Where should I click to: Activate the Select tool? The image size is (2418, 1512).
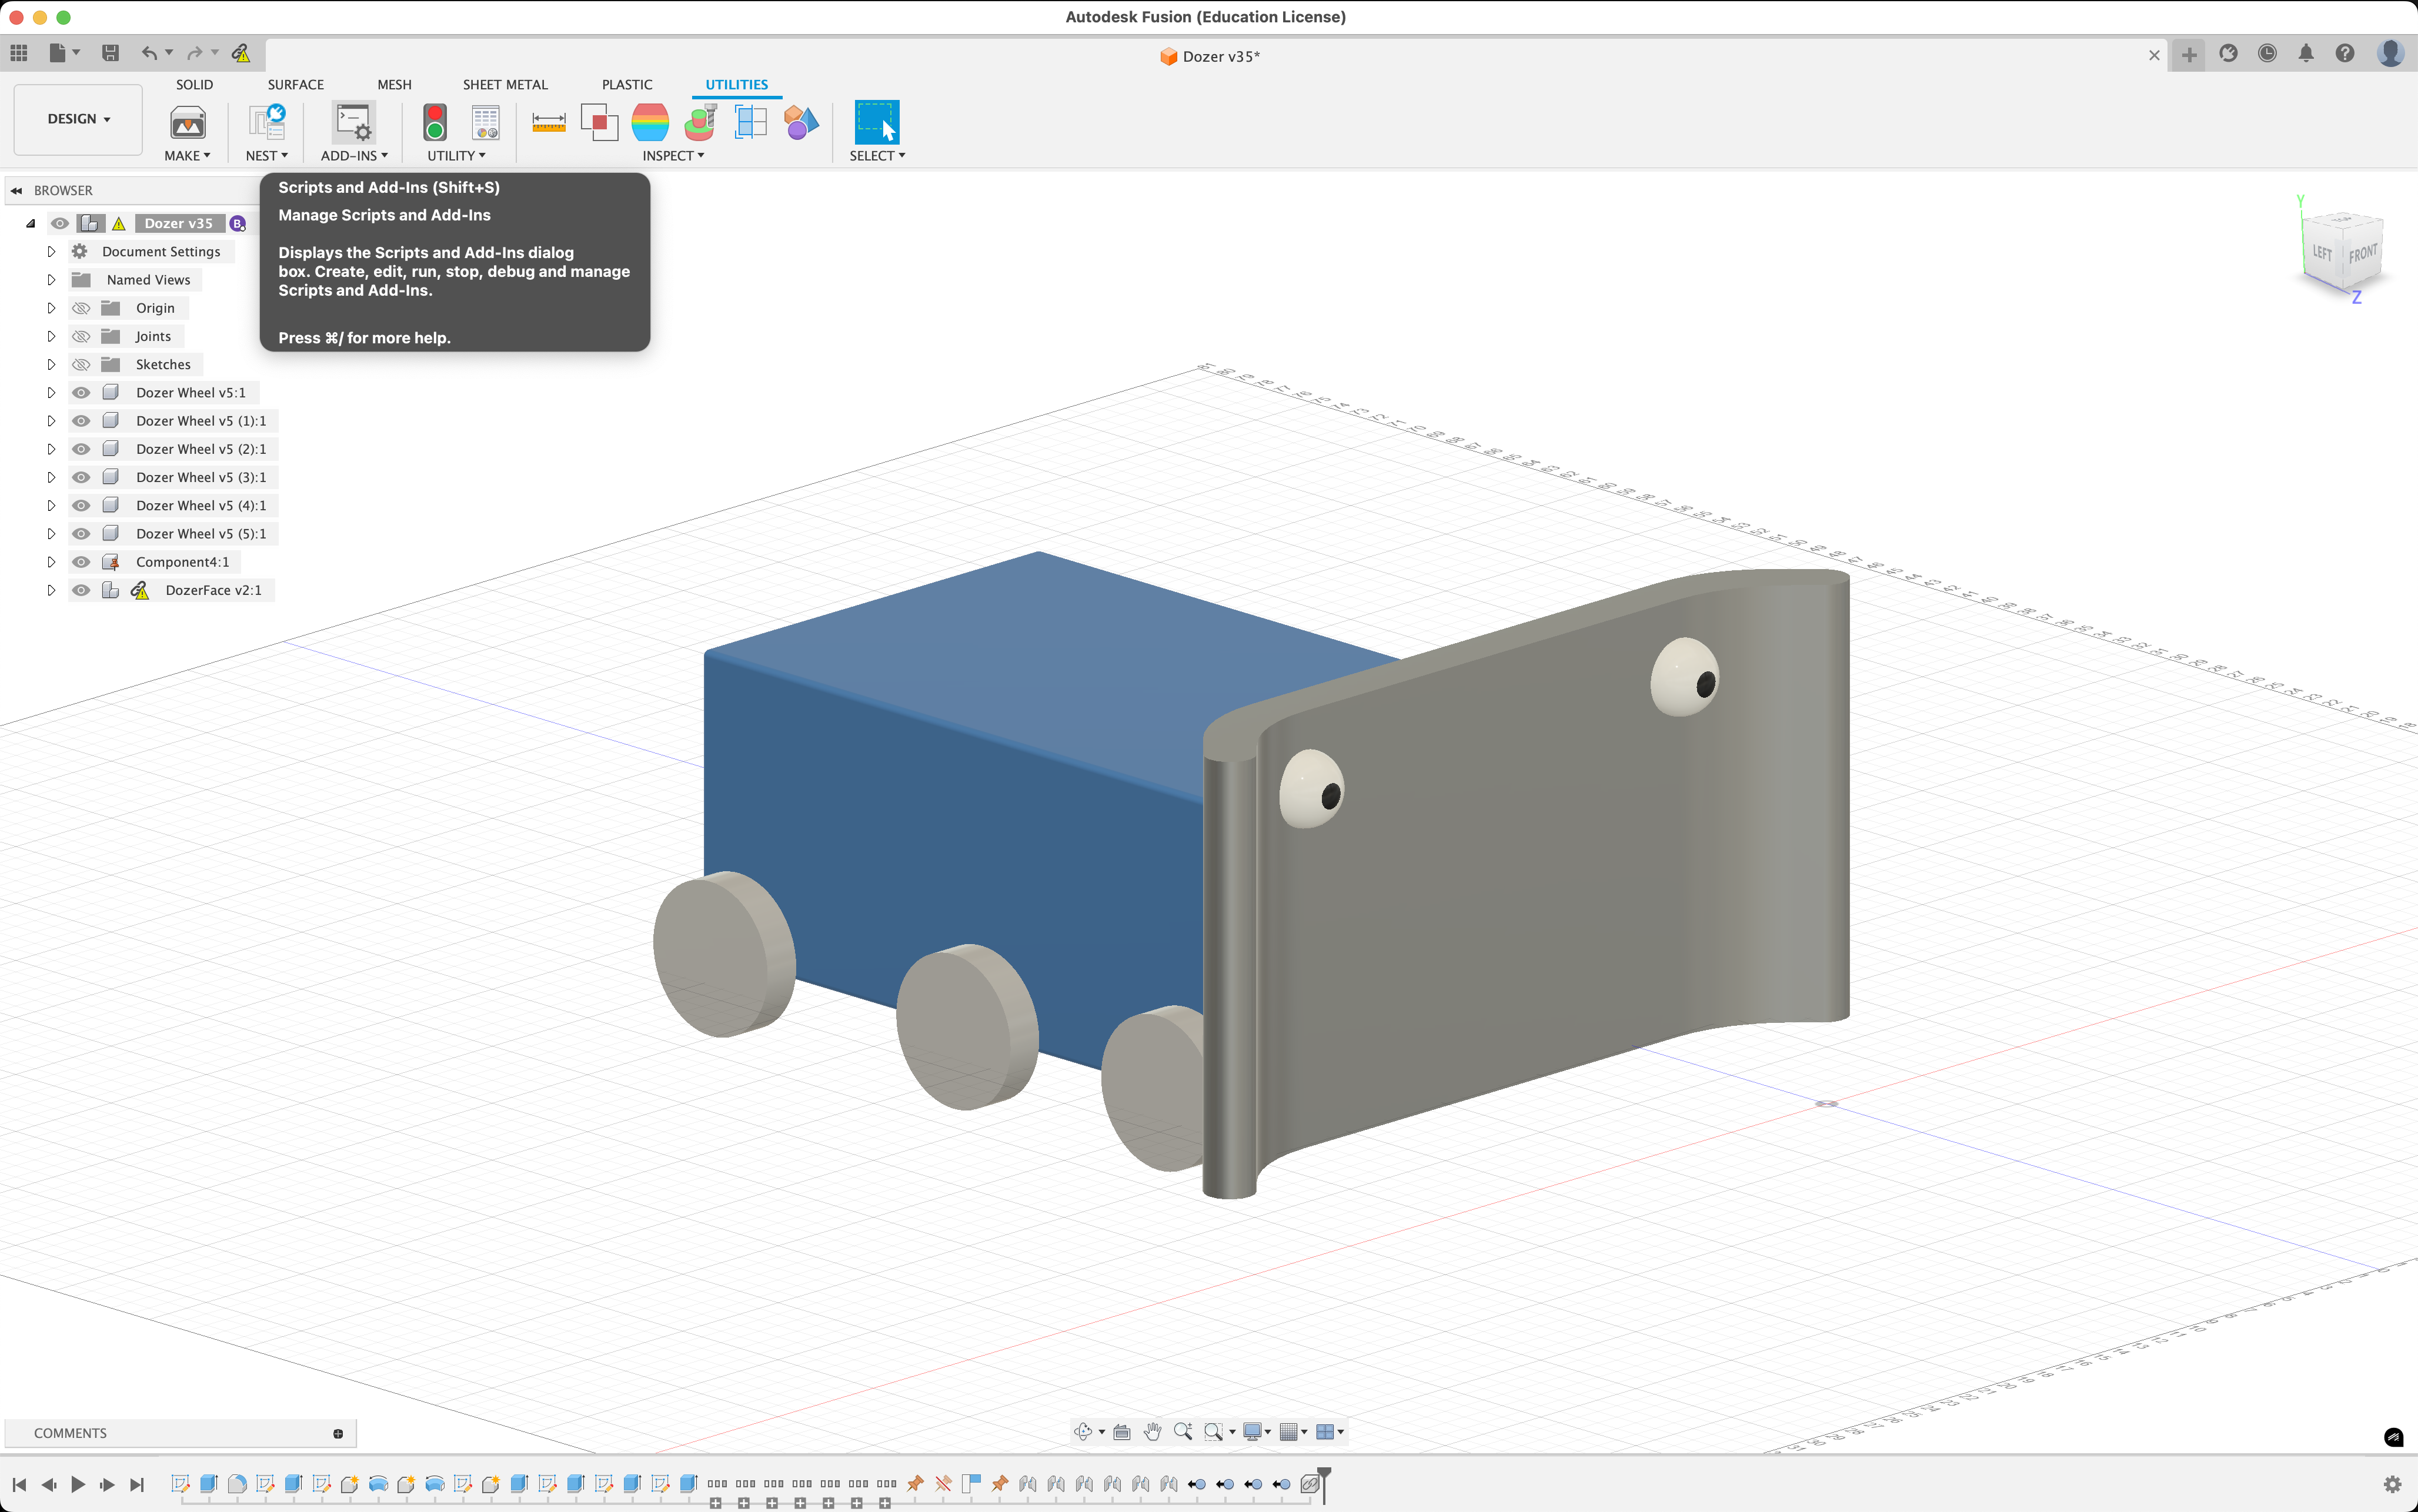click(x=876, y=123)
